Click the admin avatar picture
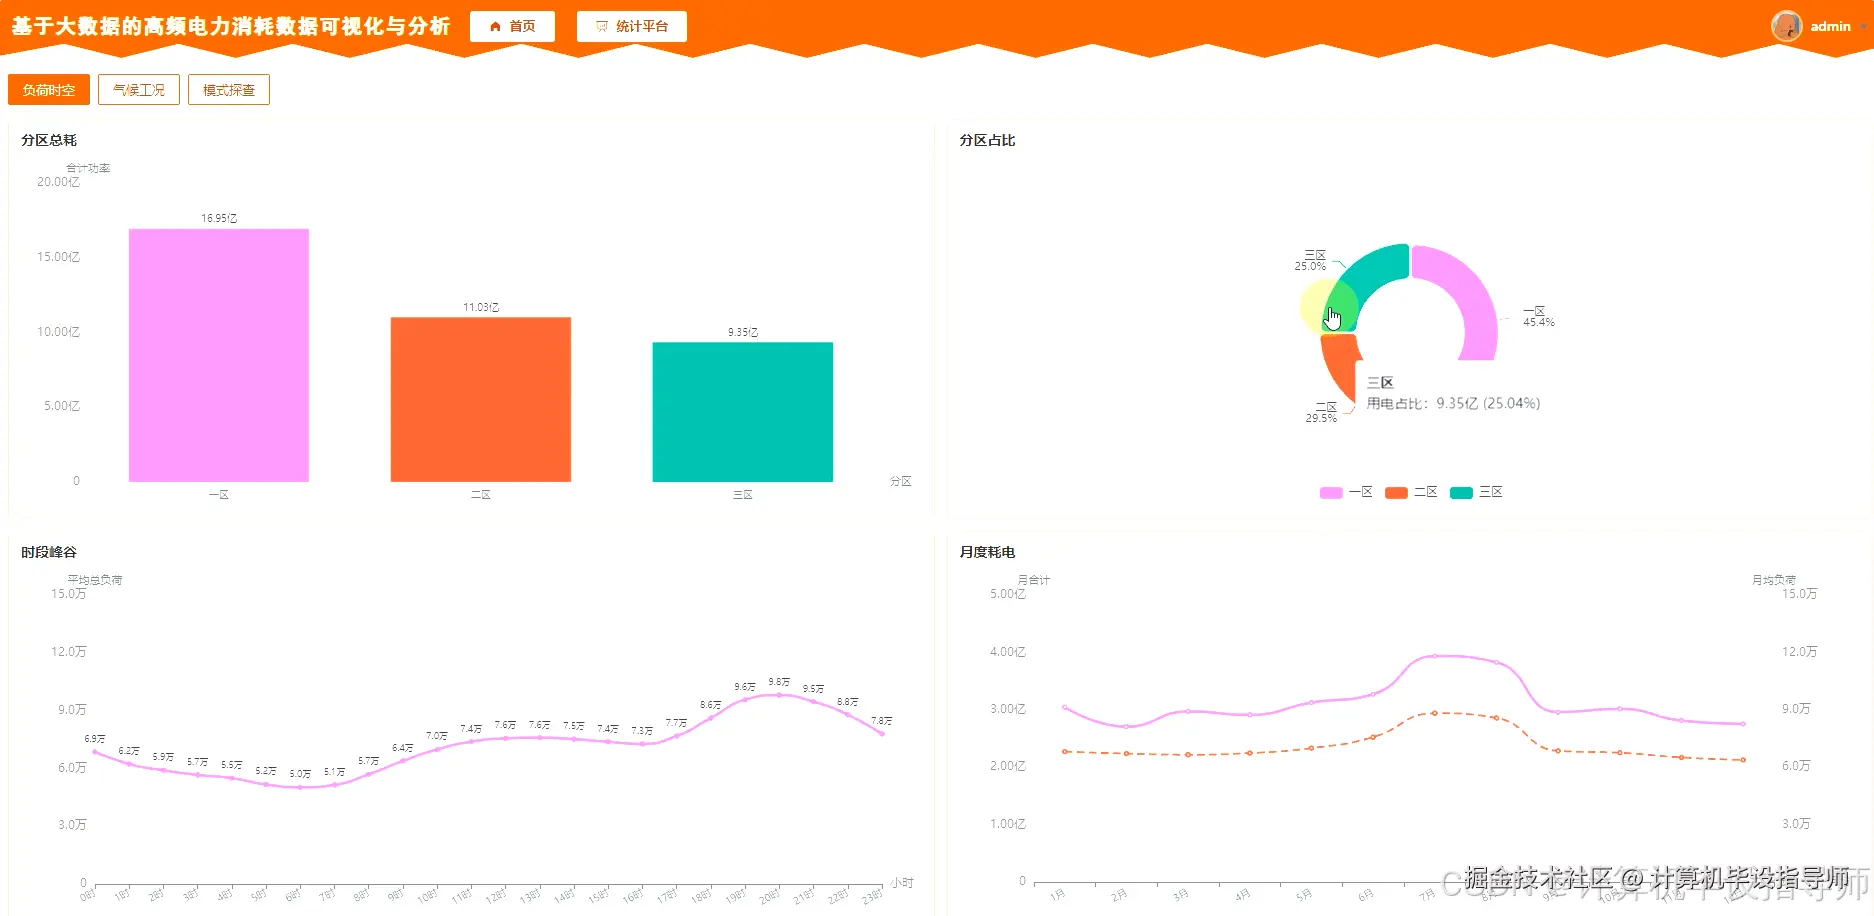Image resolution: width=1874 pixels, height=916 pixels. tap(1786, 26)
